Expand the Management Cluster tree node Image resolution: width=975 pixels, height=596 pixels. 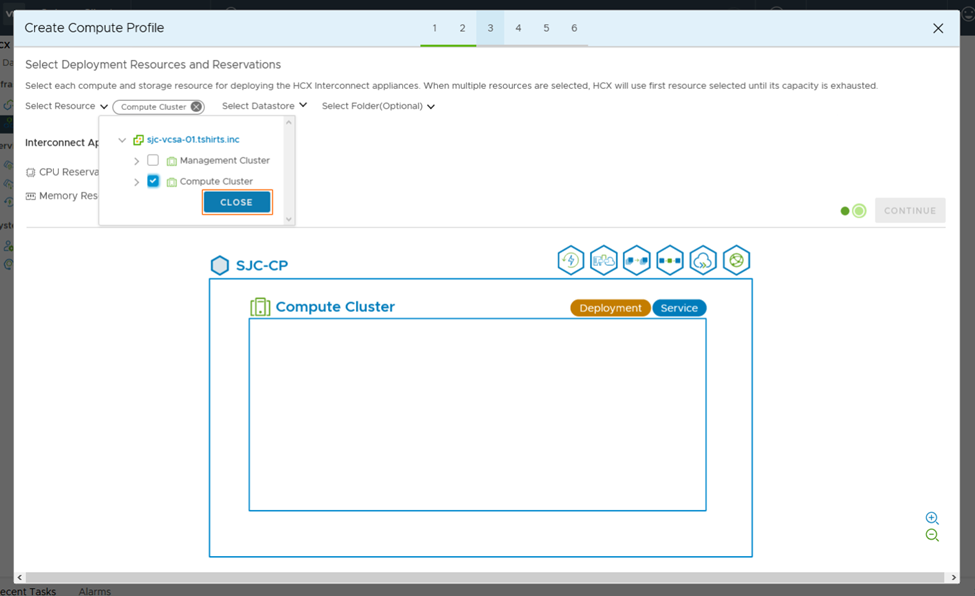[137, 160]
